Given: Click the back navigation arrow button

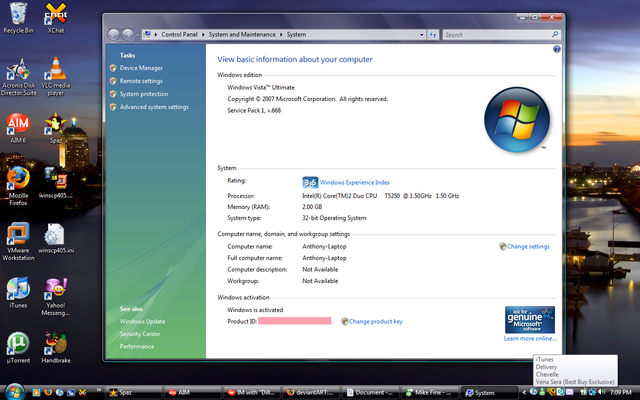Looking at the screenshot, I should pos(113,35).
